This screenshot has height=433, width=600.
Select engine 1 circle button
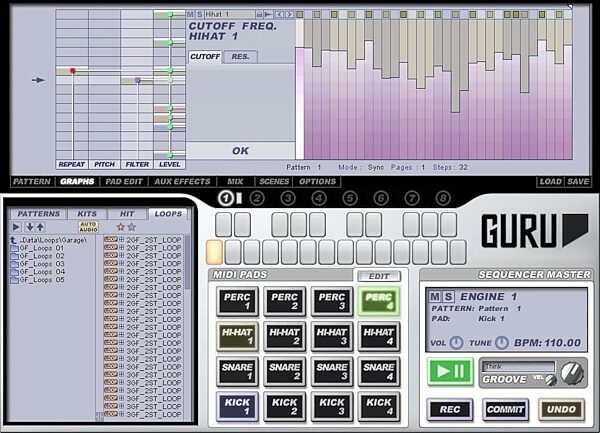[226, 198]
